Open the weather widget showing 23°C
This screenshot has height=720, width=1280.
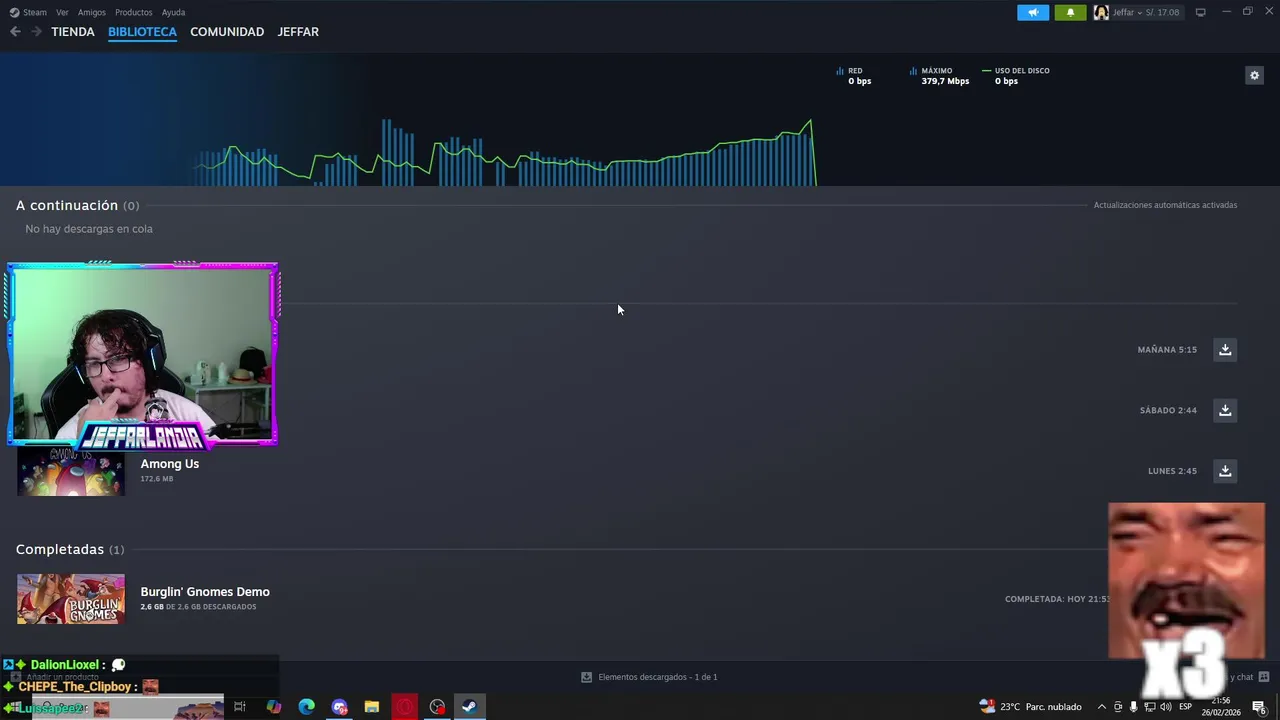click(1031, 707)
